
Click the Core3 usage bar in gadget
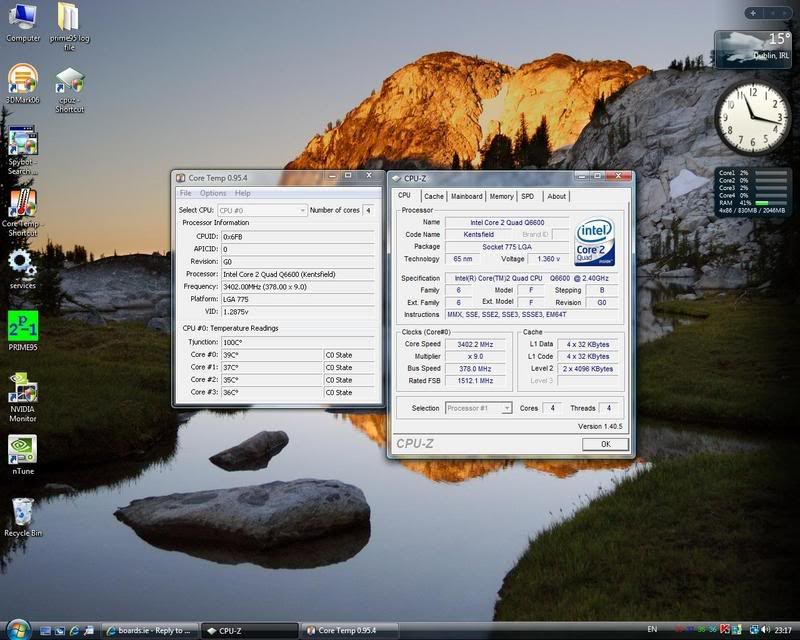click(771, 188)
